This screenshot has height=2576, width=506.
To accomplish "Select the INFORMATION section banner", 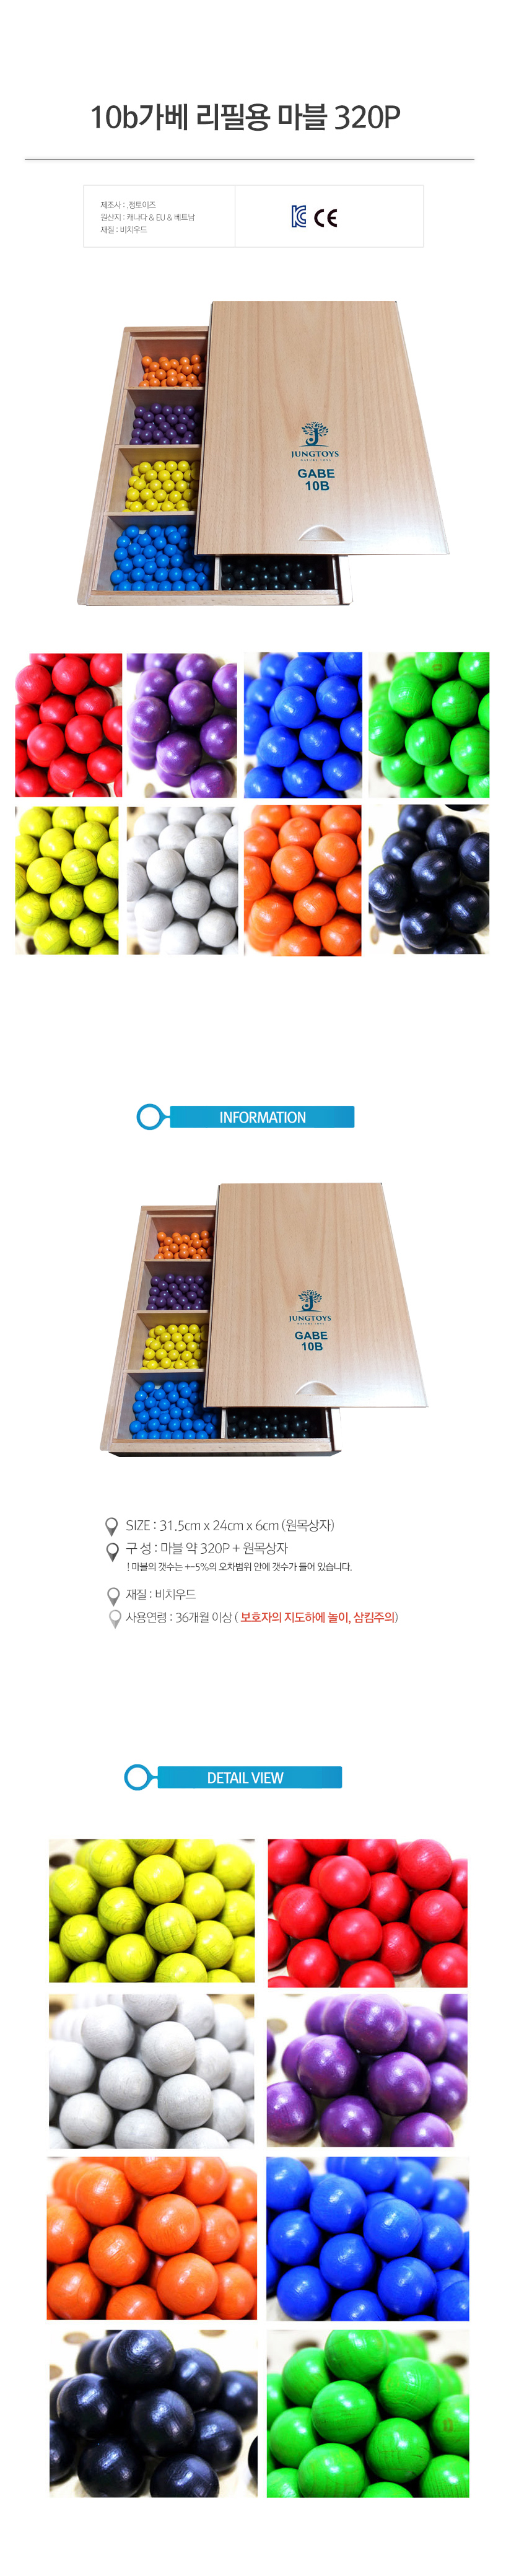I will [x=246, y=1117].
